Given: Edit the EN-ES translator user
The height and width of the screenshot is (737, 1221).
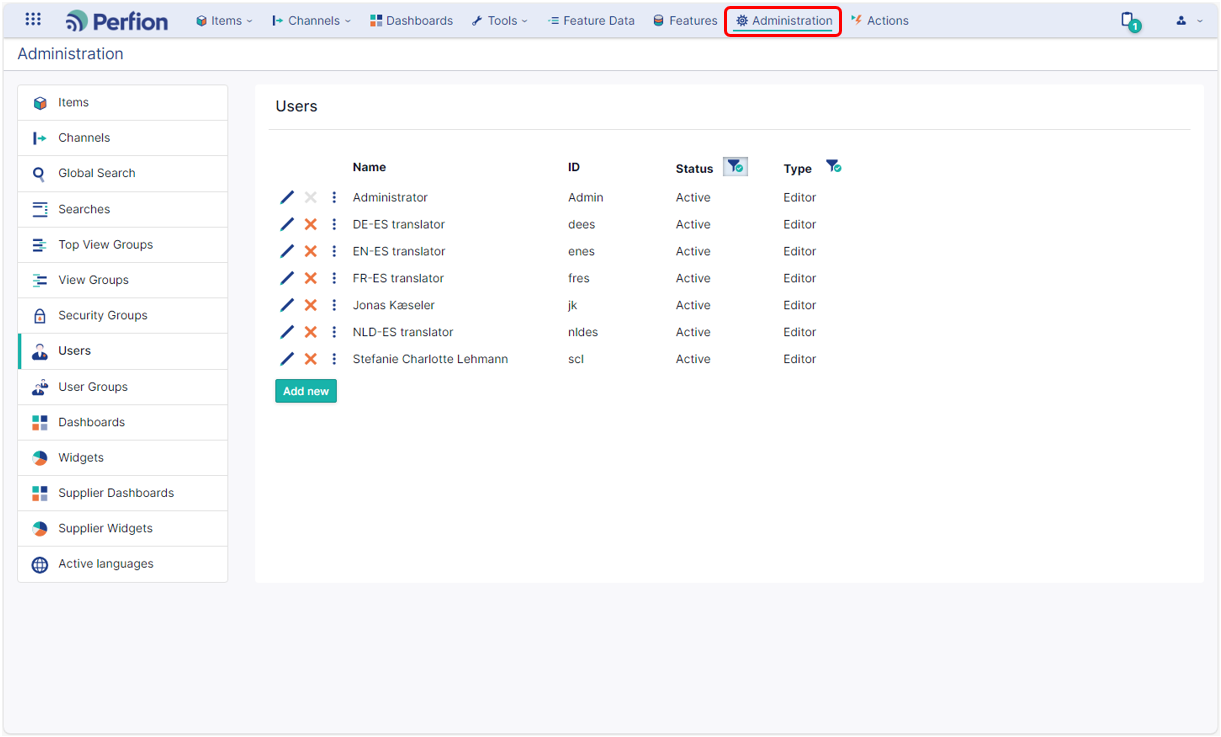Looking at the screenshot, I should pos(287,252).
